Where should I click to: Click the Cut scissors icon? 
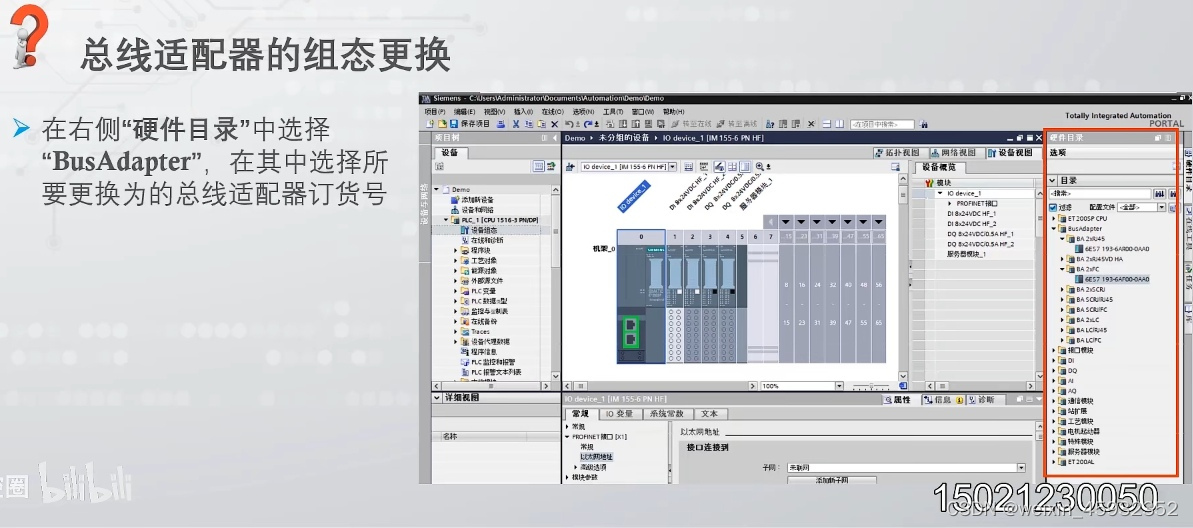tap(516, 124)
